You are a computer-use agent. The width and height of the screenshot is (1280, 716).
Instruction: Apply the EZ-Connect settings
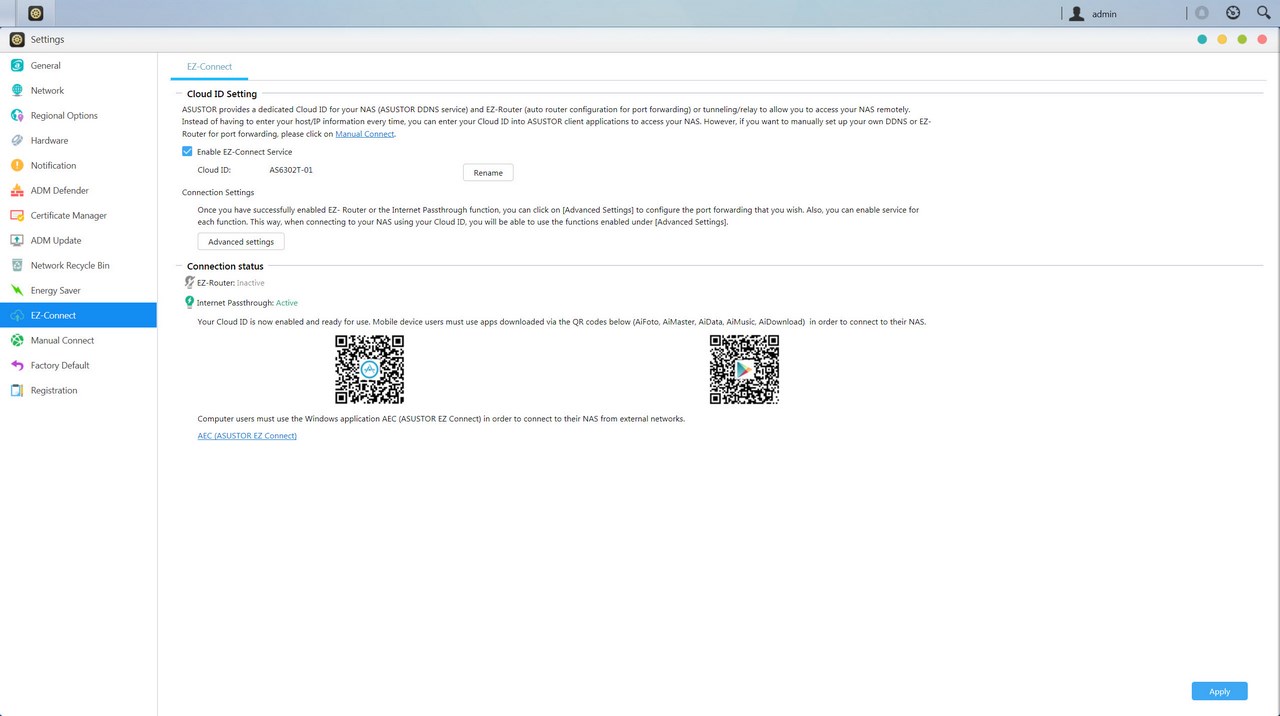click(1220, 692)
